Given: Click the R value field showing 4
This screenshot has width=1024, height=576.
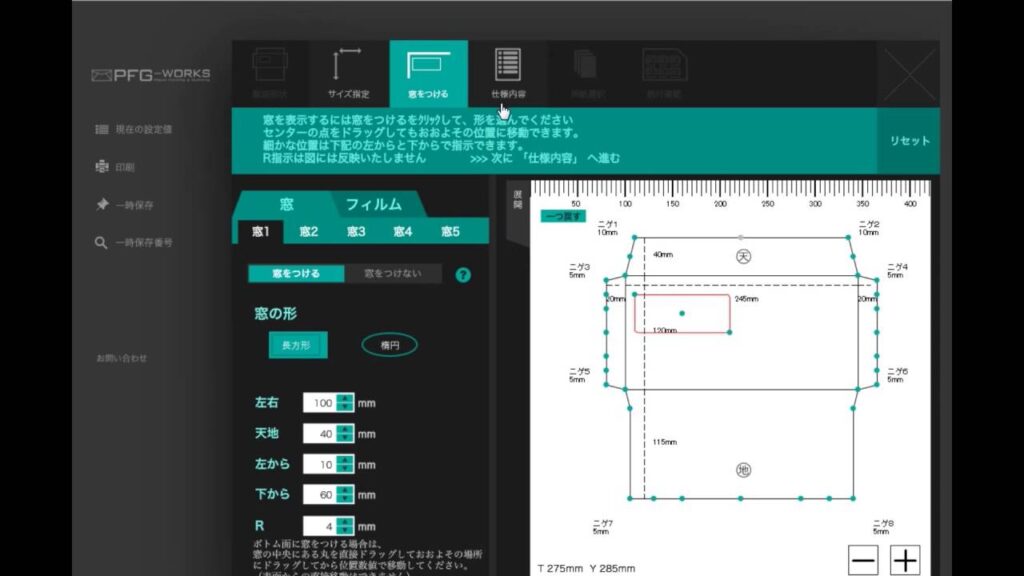Looking at the screenshot, I should click(320, 526).
